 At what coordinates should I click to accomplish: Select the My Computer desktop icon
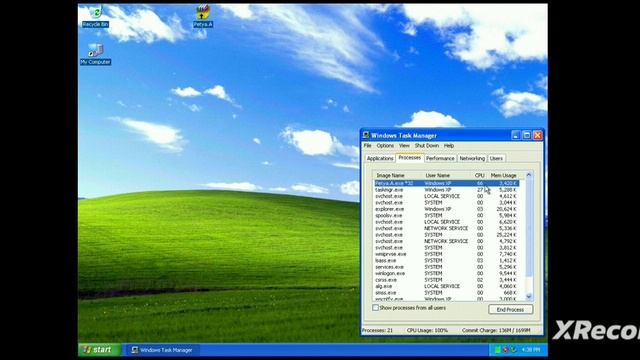pyautogui.click(x=96, y=54)
